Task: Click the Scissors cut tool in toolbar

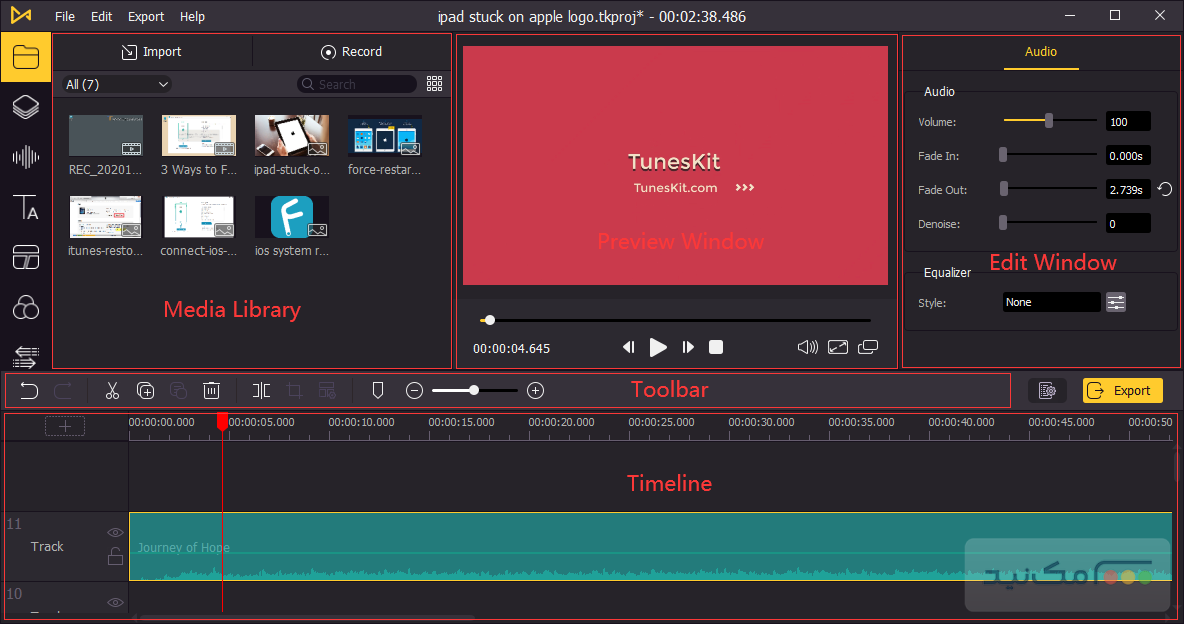Action: click(112, 390)
